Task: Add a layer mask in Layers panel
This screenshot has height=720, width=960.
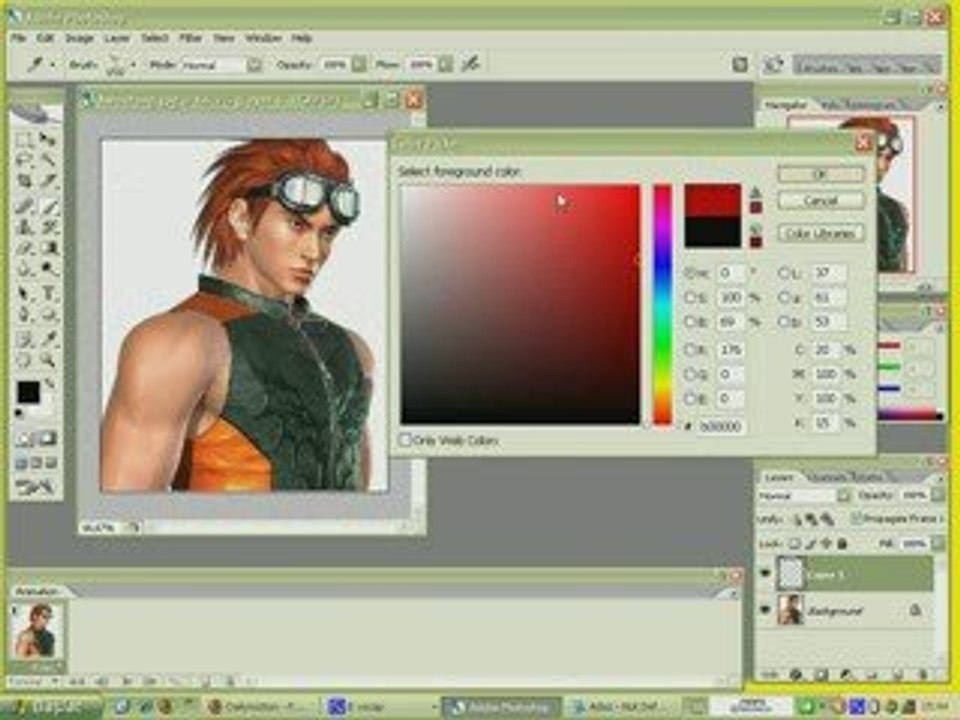Action: (x=821, y=675)
